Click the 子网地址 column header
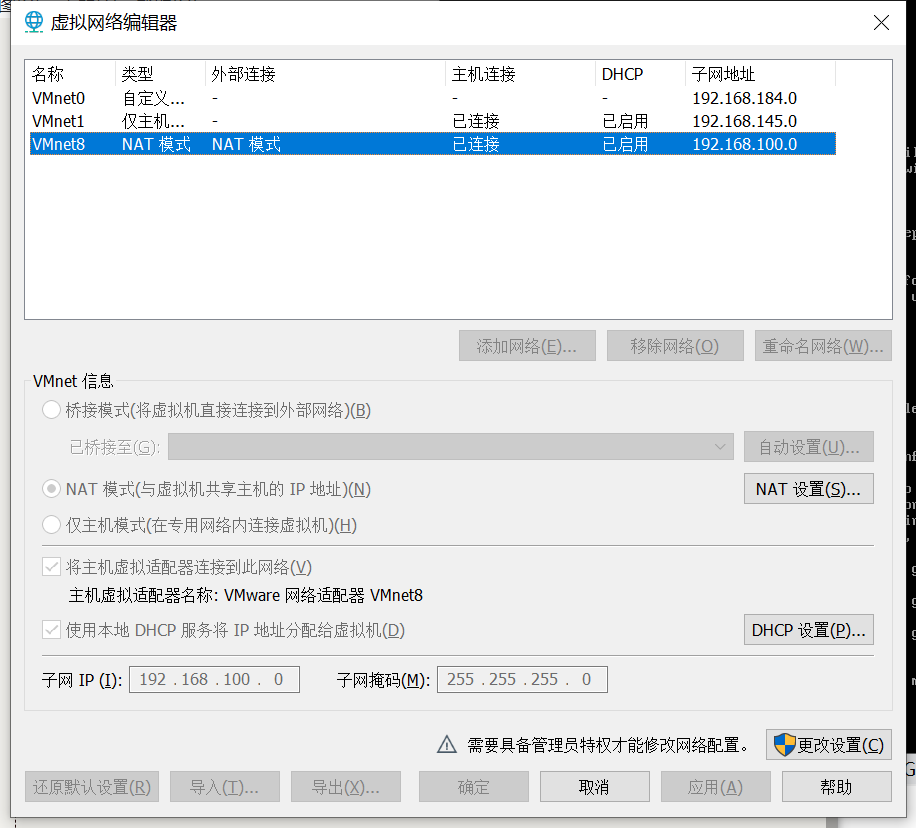This screenshot has height=828, width=916. coord(760,74)
